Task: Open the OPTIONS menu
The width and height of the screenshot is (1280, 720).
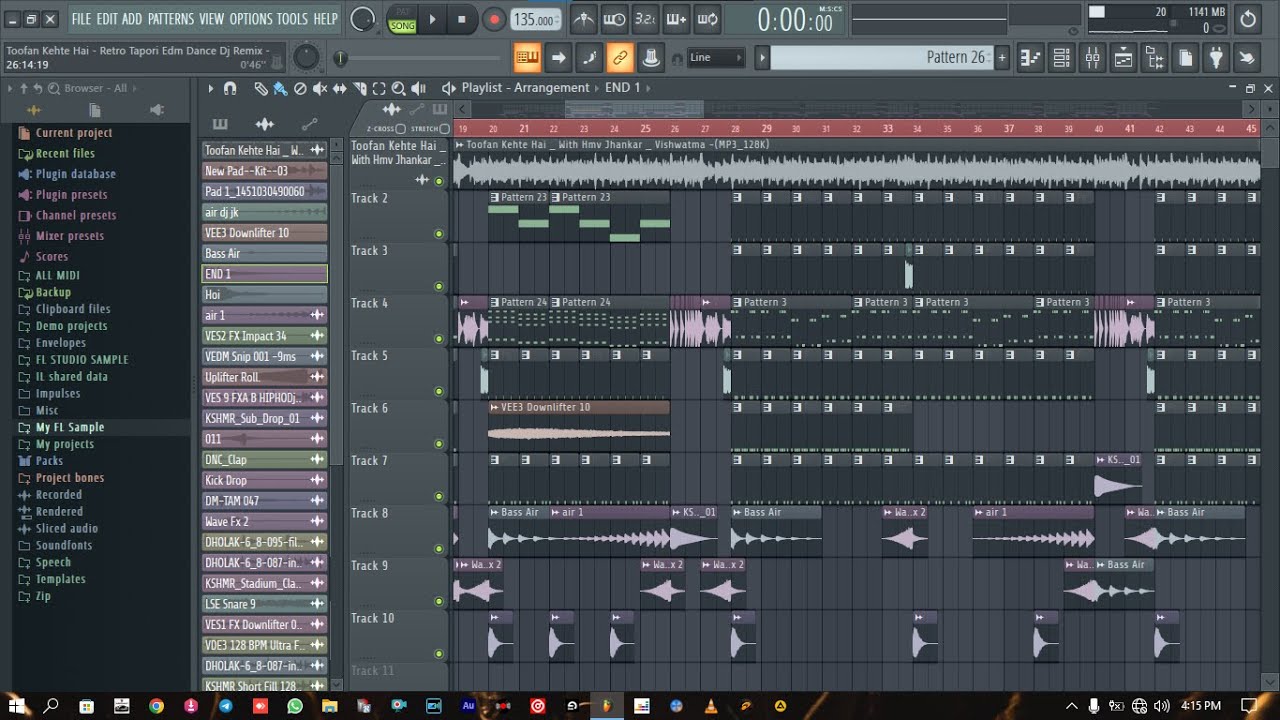Action: click(250, 19)
